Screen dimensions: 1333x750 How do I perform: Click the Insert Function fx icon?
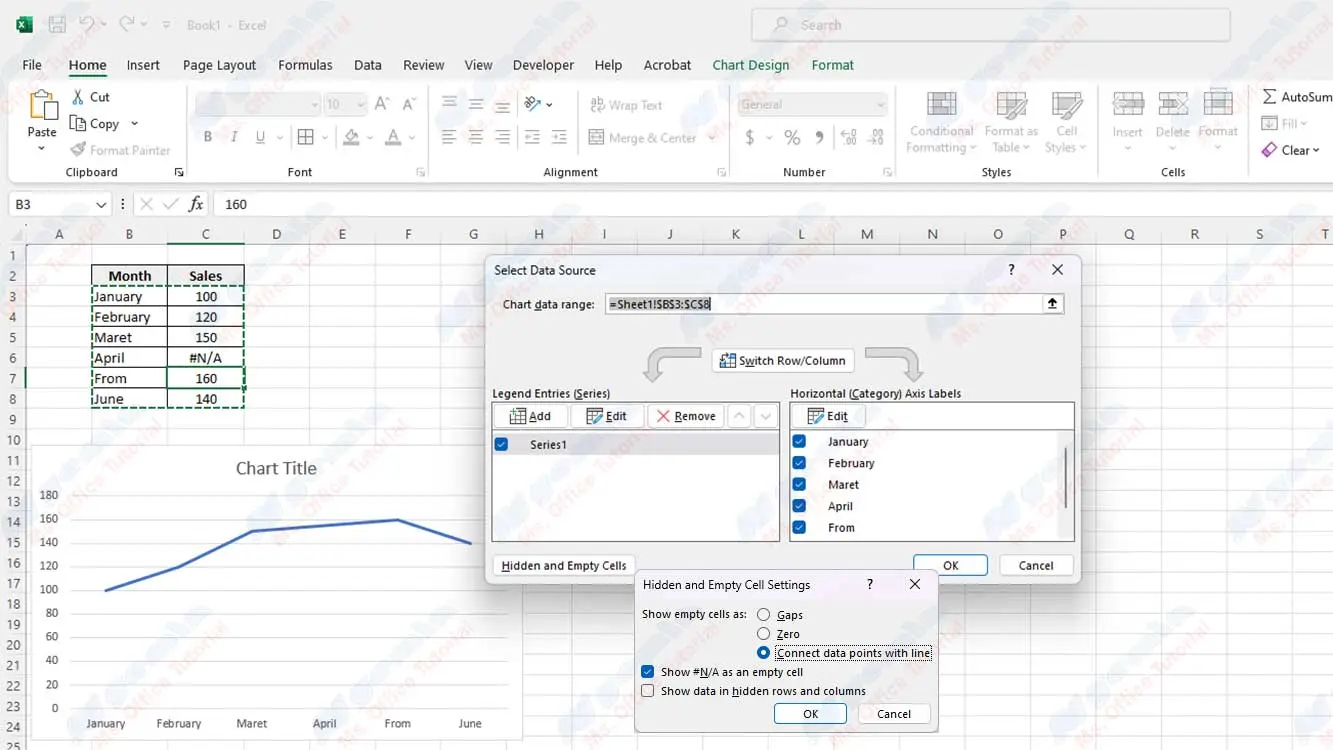196,204
